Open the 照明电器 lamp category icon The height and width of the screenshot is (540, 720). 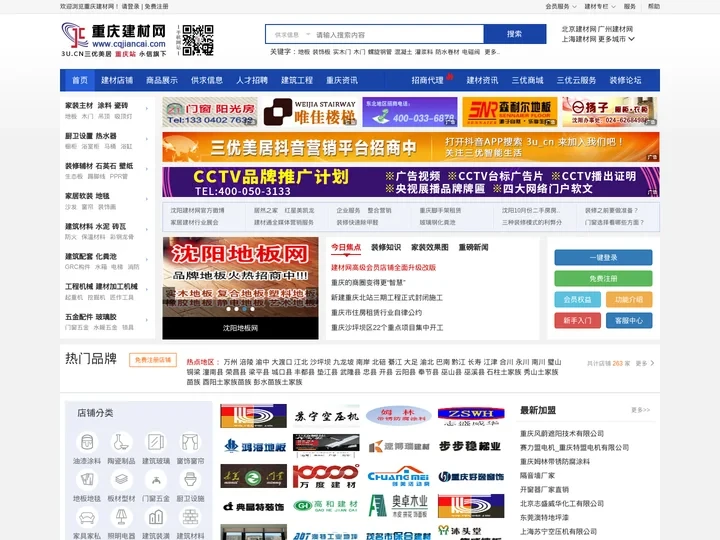pos(121,518)
